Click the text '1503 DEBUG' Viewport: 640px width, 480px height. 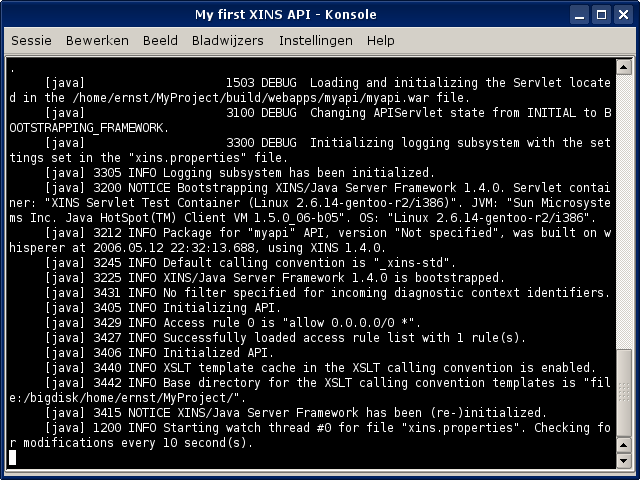pyautogui.click(x=261, y=83)
